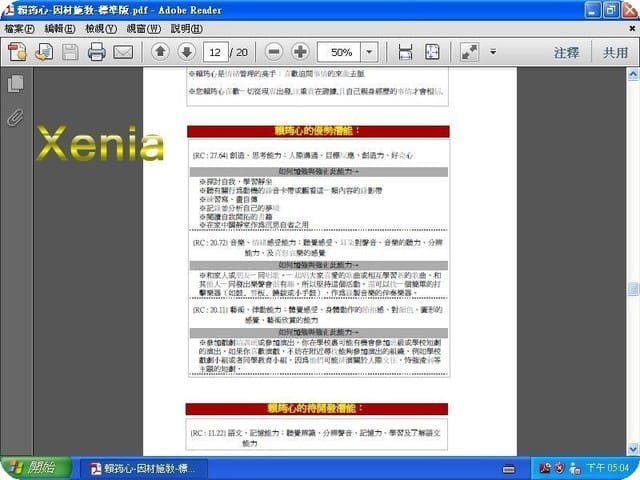Open the 檢視(V) menu
The image size is (640, 480).
101,29
